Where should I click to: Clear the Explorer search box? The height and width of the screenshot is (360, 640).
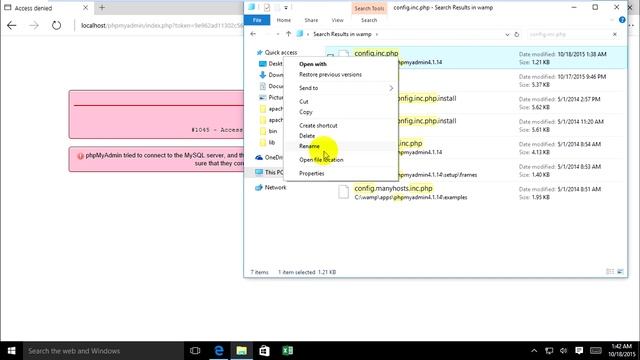615,35
